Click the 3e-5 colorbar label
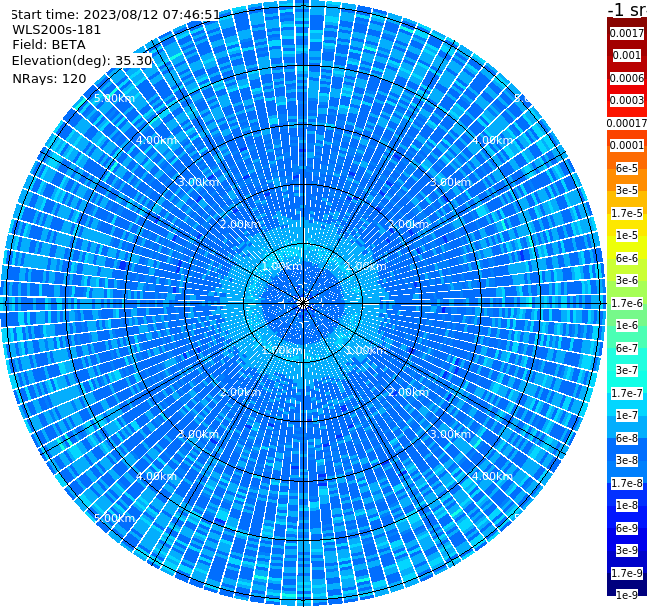This screenshot has width=647, height=607. click(x=627, y=190)
